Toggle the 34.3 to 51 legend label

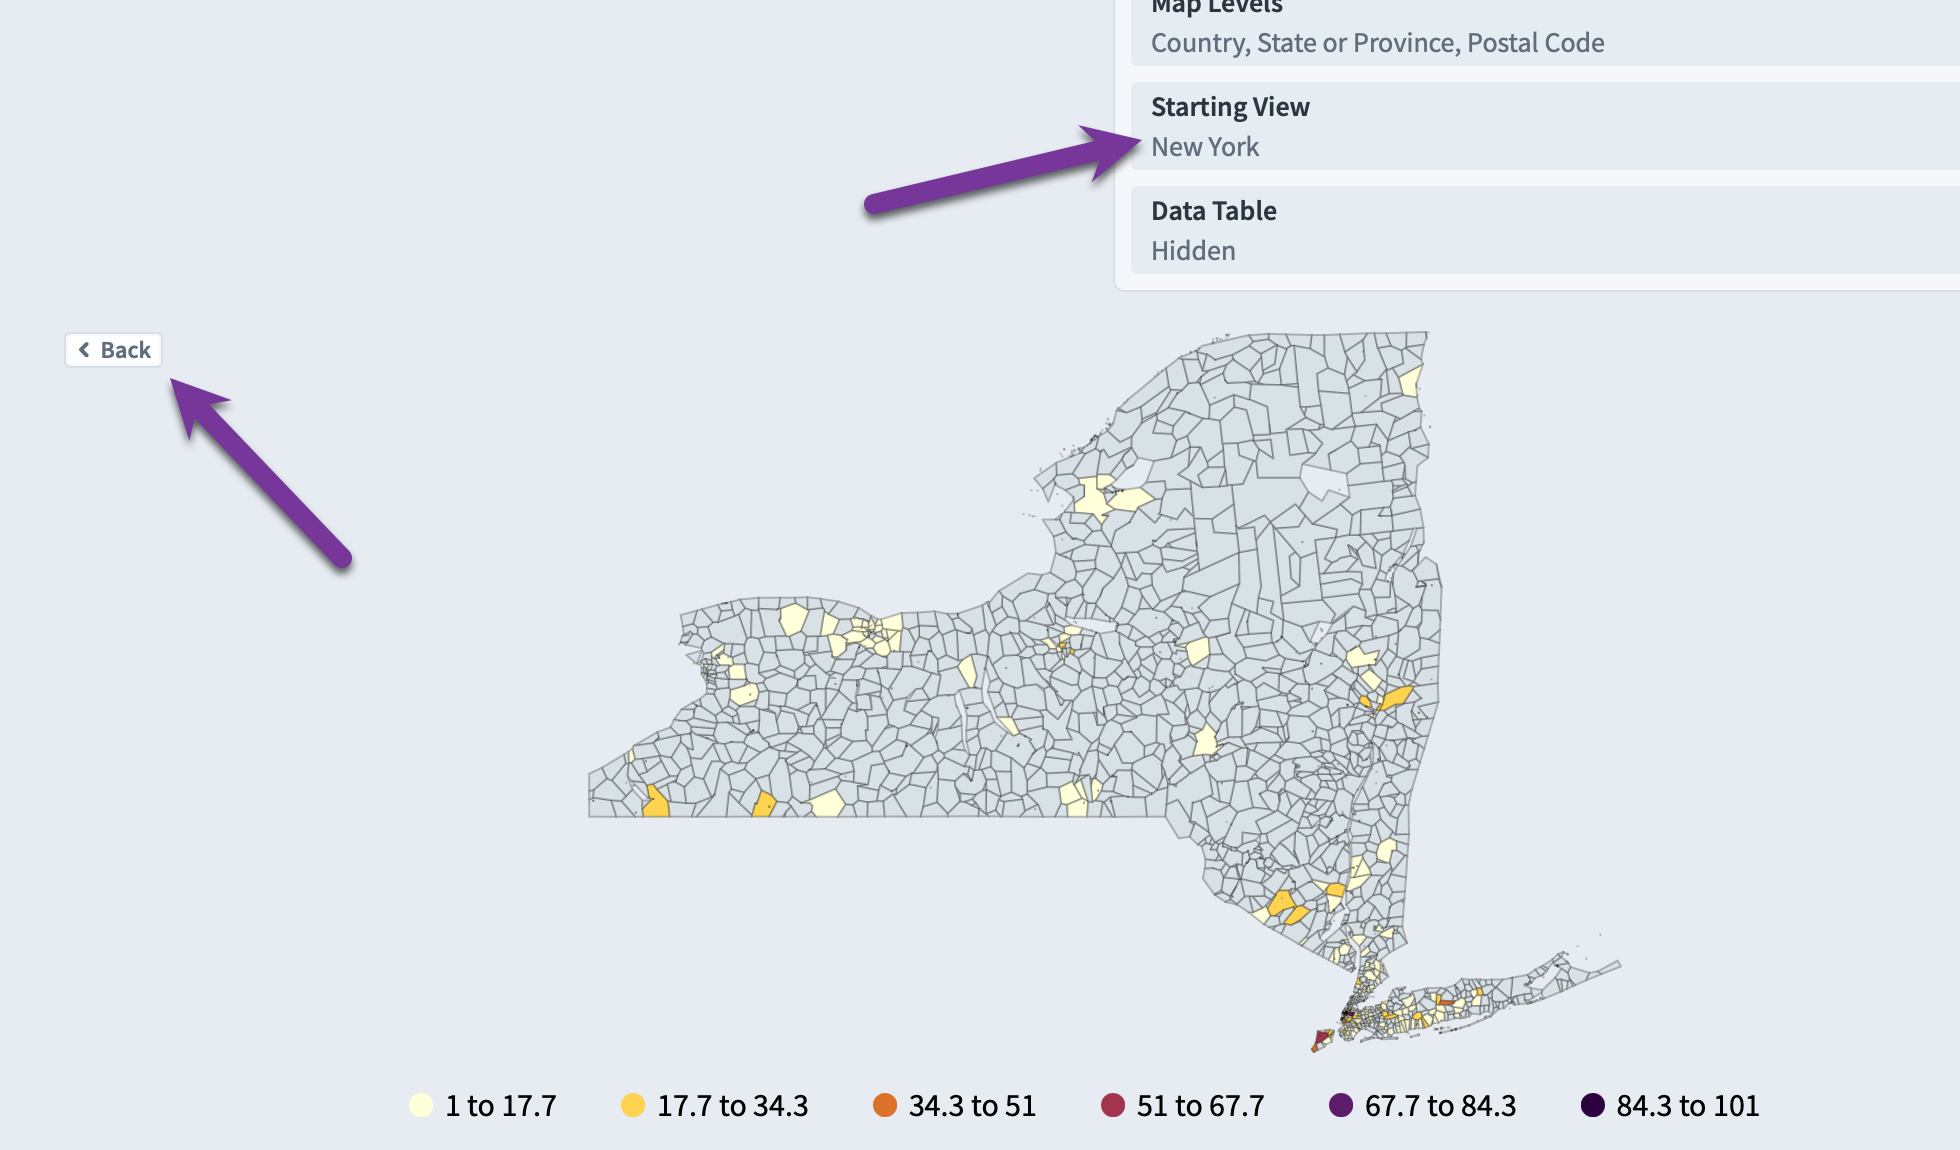pos(972,1106)
